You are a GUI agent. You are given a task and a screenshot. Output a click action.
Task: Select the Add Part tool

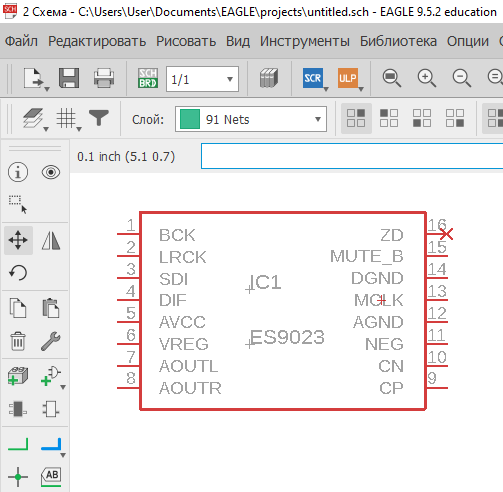(x=18, y=376)
